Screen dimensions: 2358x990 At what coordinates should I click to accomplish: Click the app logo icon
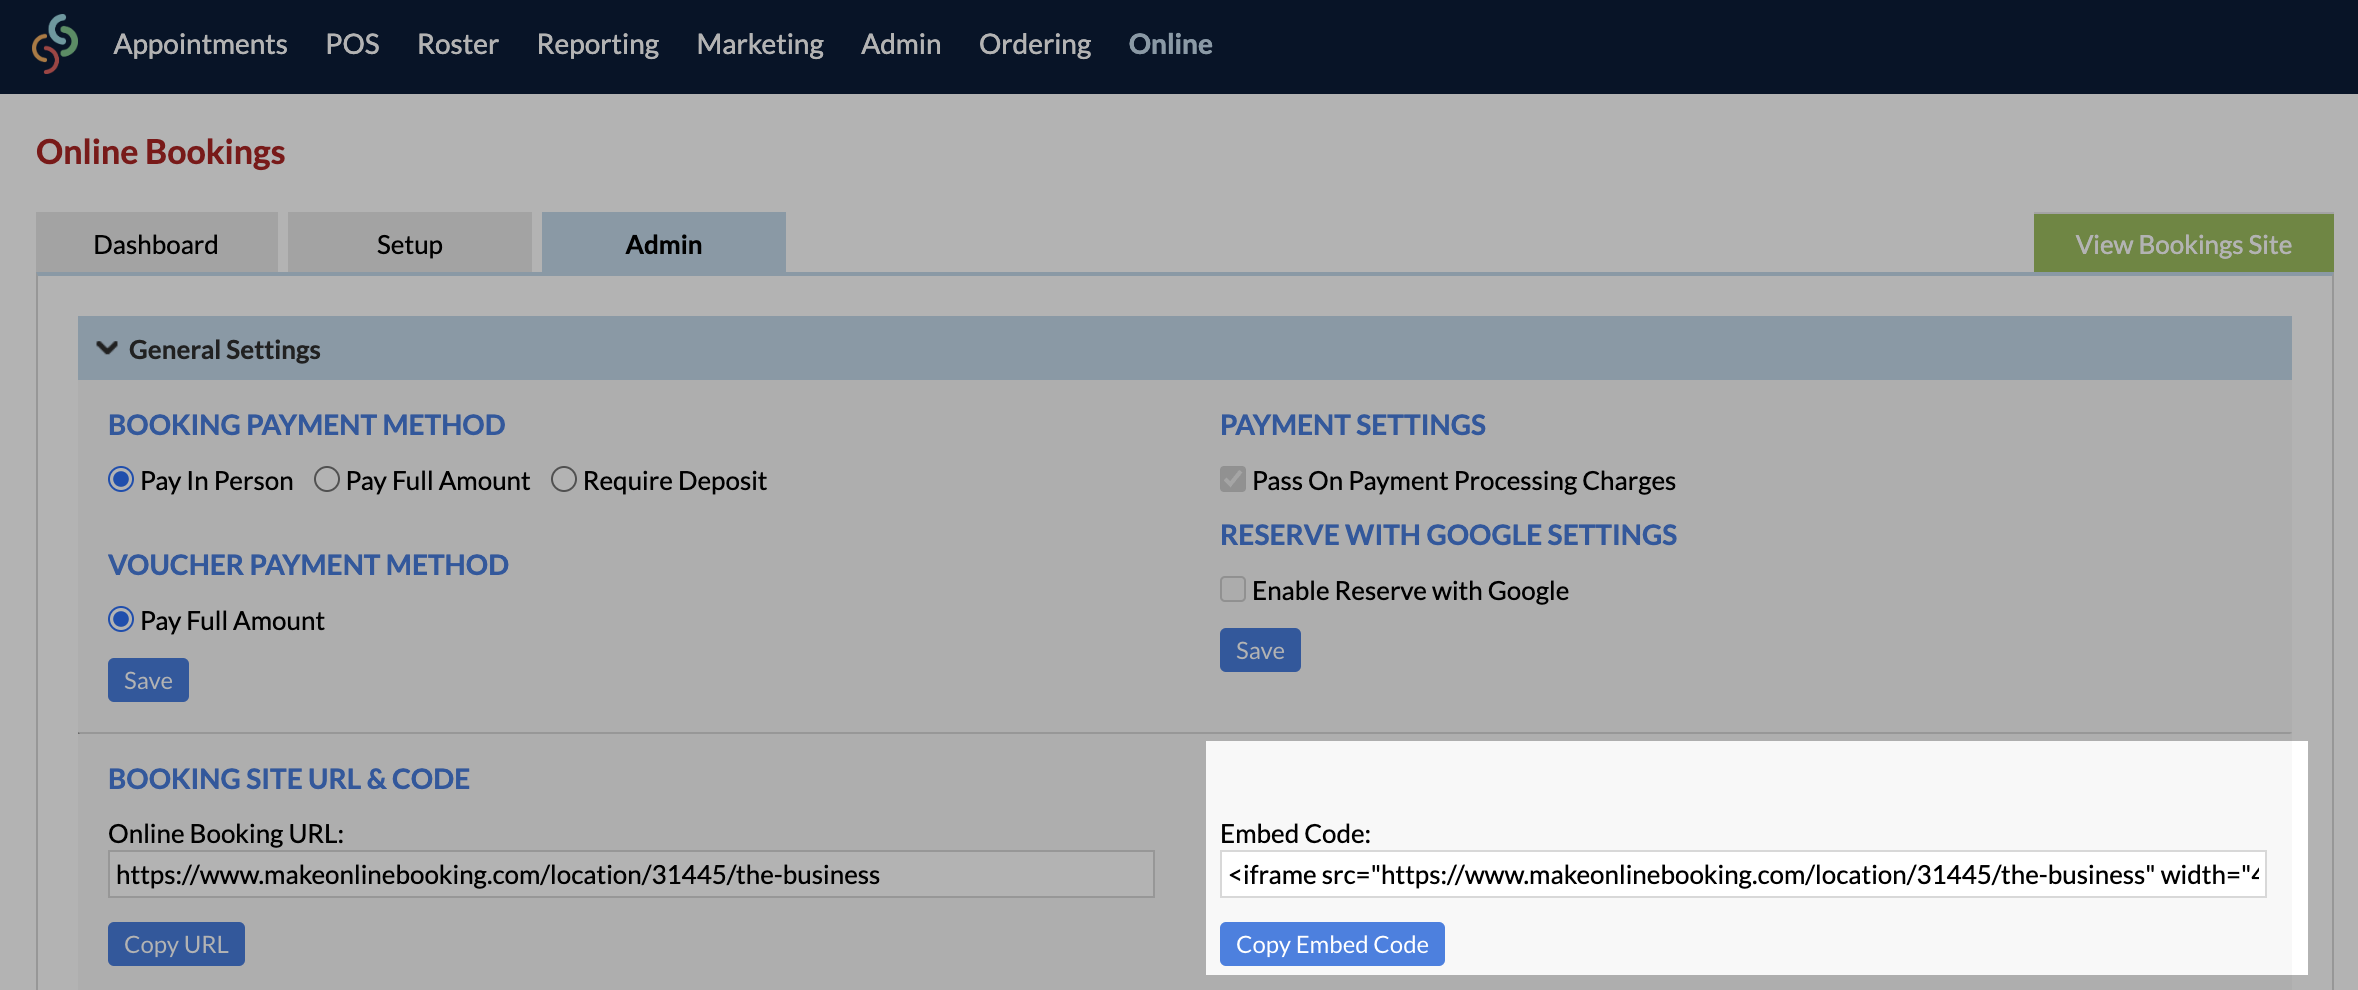coord(55,44)
